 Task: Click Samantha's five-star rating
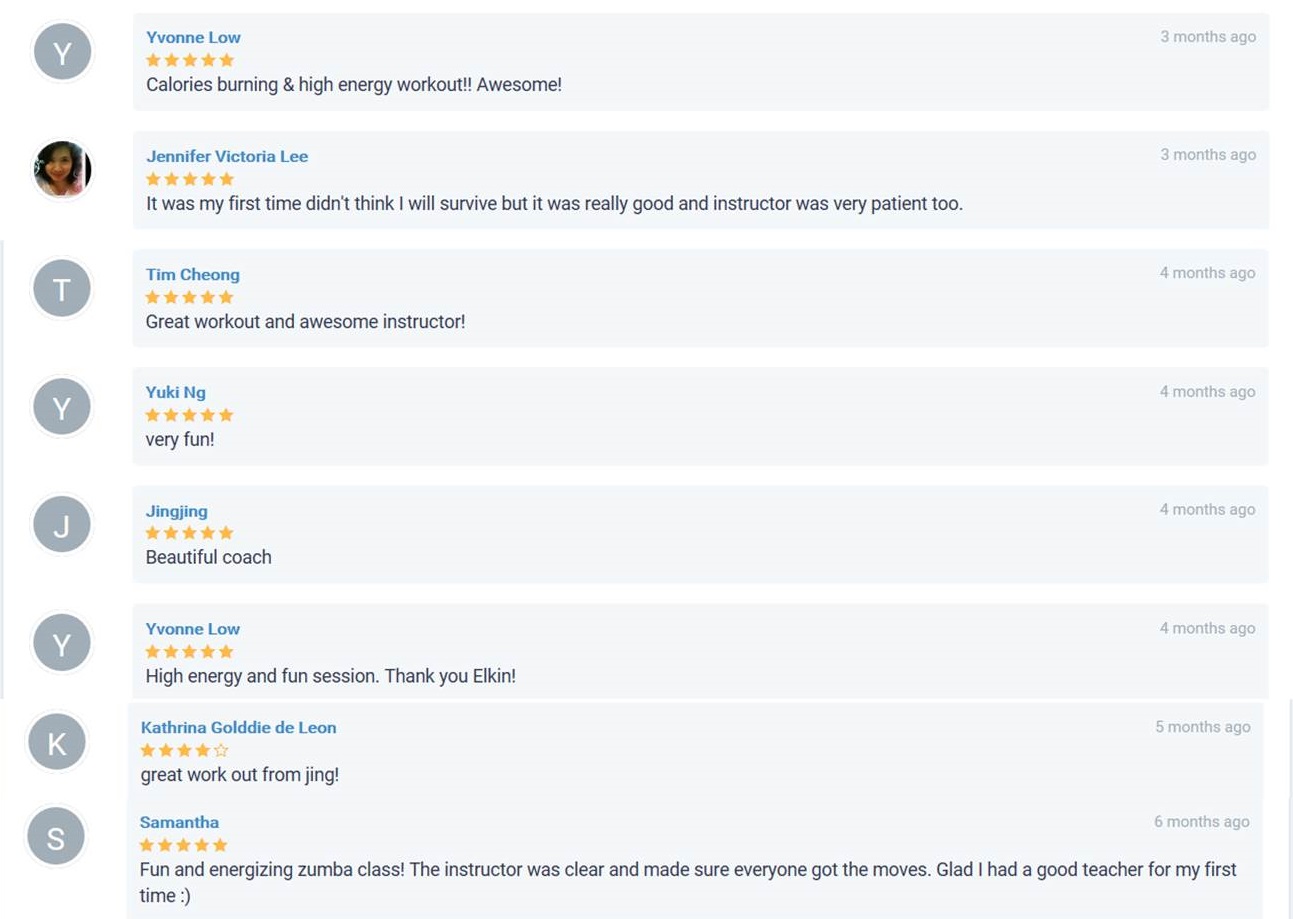(184, 845)
